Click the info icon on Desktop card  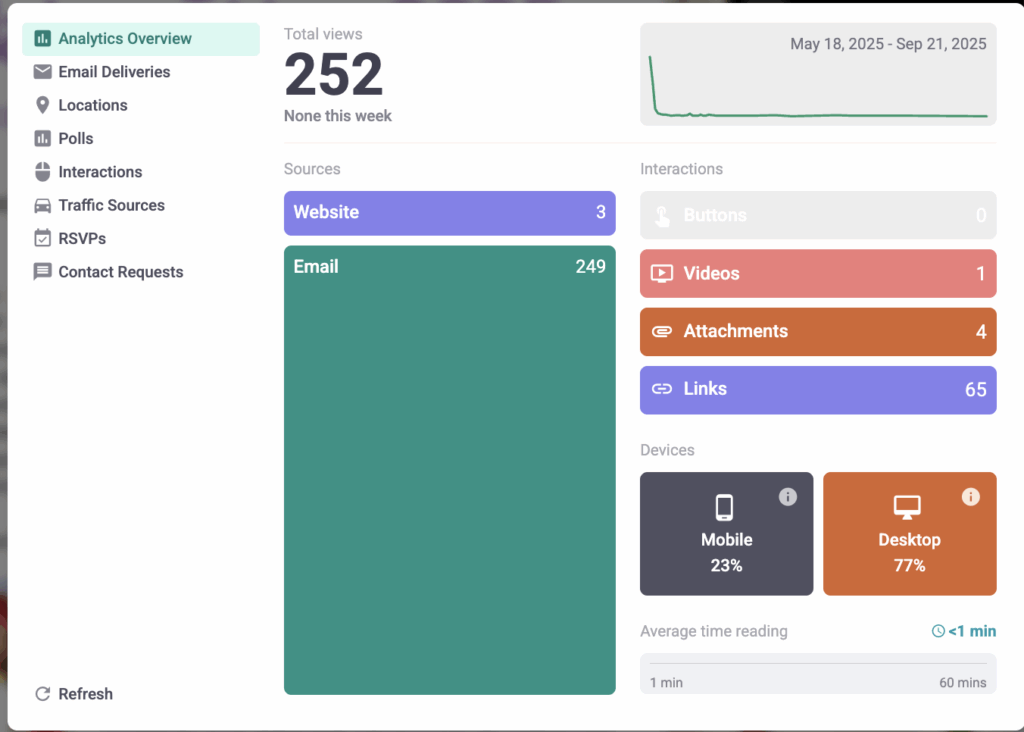click(x=970, y=497)
